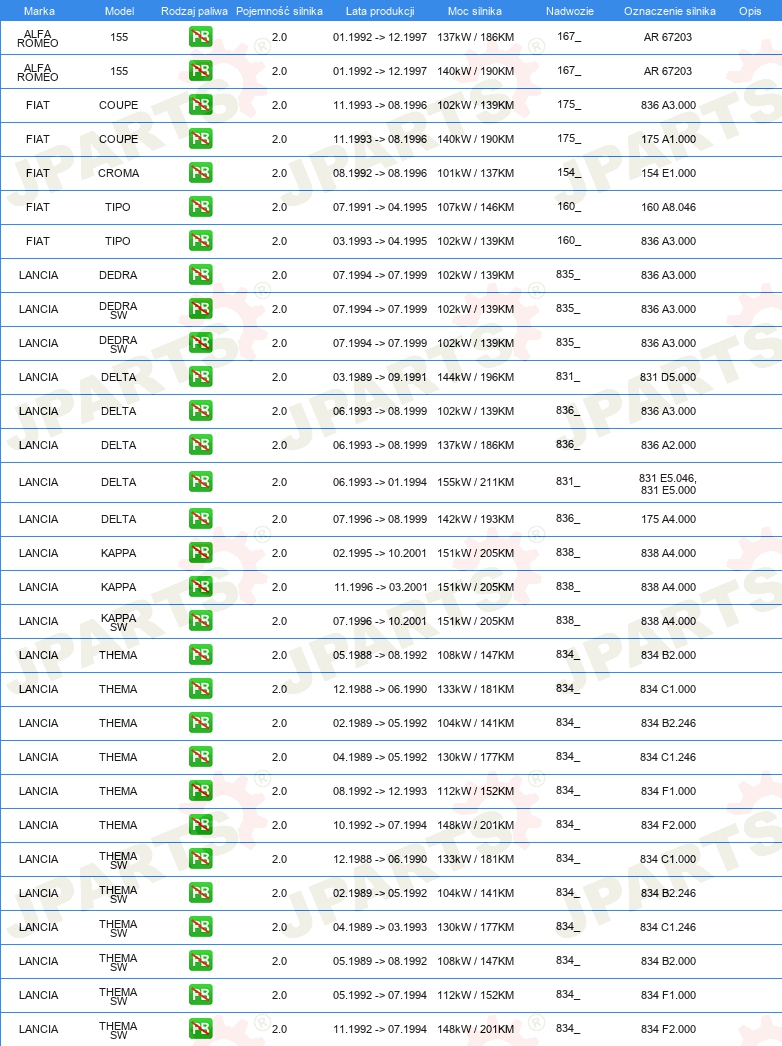782x1046 pixels.
Task: Click the Rodzaj paliwa column header
Action: tap(194, 11)
